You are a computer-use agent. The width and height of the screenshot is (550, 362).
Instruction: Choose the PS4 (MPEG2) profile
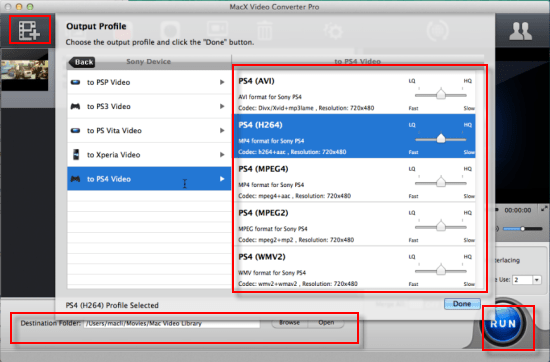355,224
